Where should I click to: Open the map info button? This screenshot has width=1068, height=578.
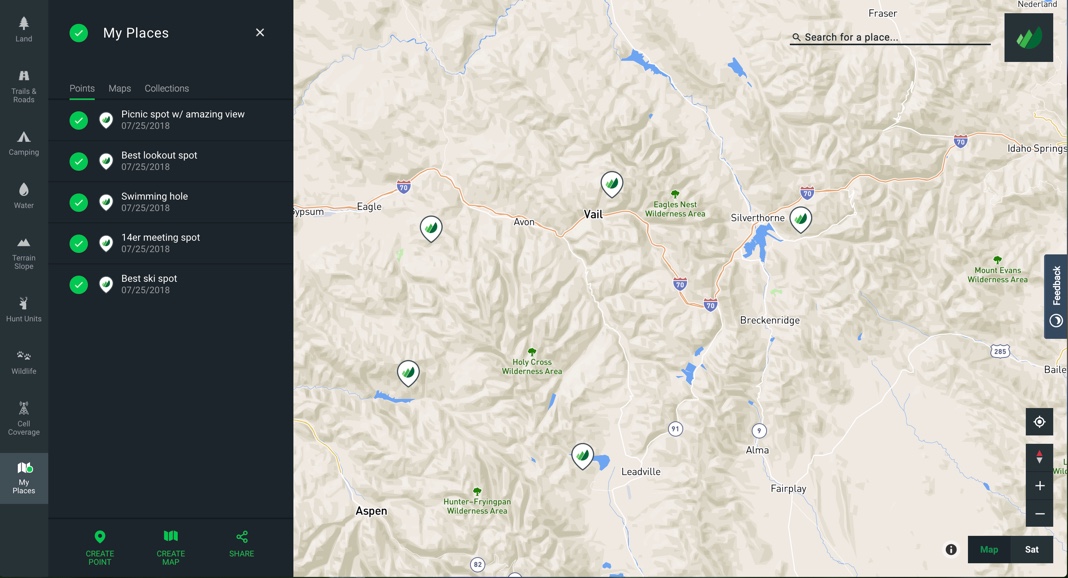[x=951, y=549]
